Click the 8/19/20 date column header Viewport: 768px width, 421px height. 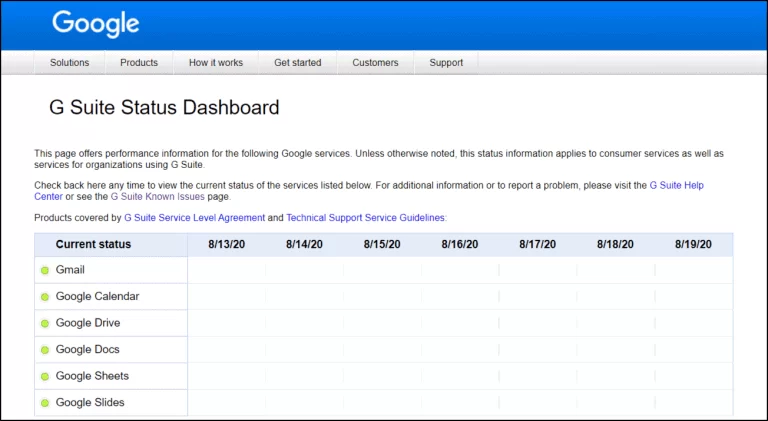694,244
